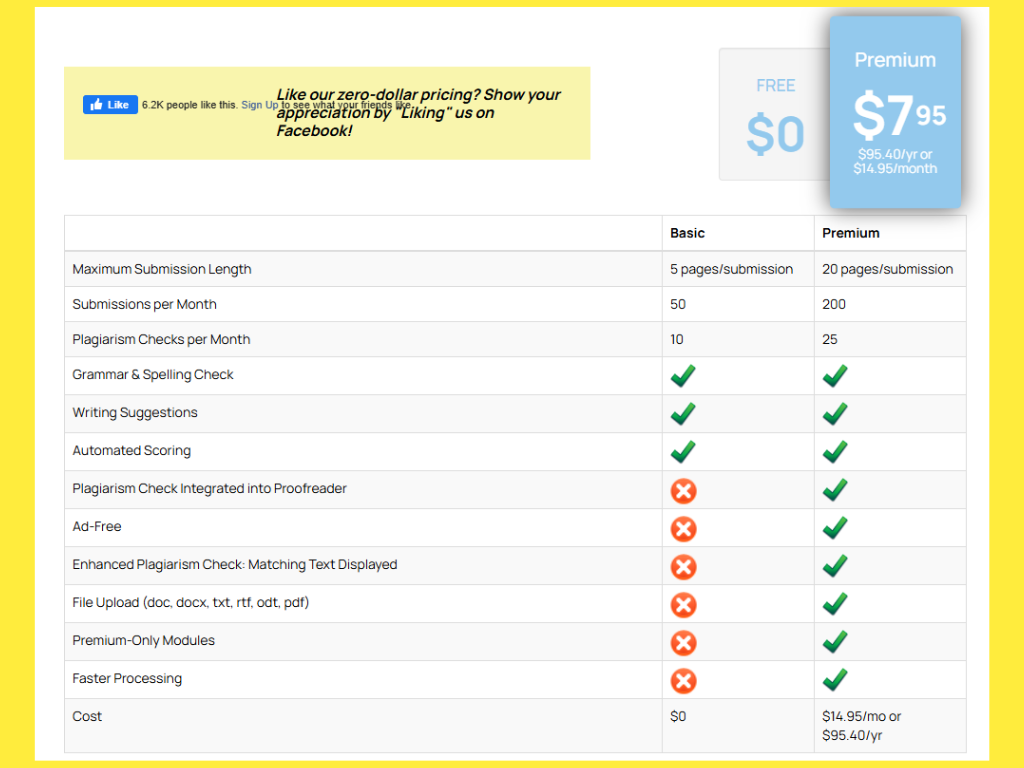Click Premium green check for Writing Suggestions
Image resolution: width=1024 pixels, height=768 pixels.
tap(835, 414)
